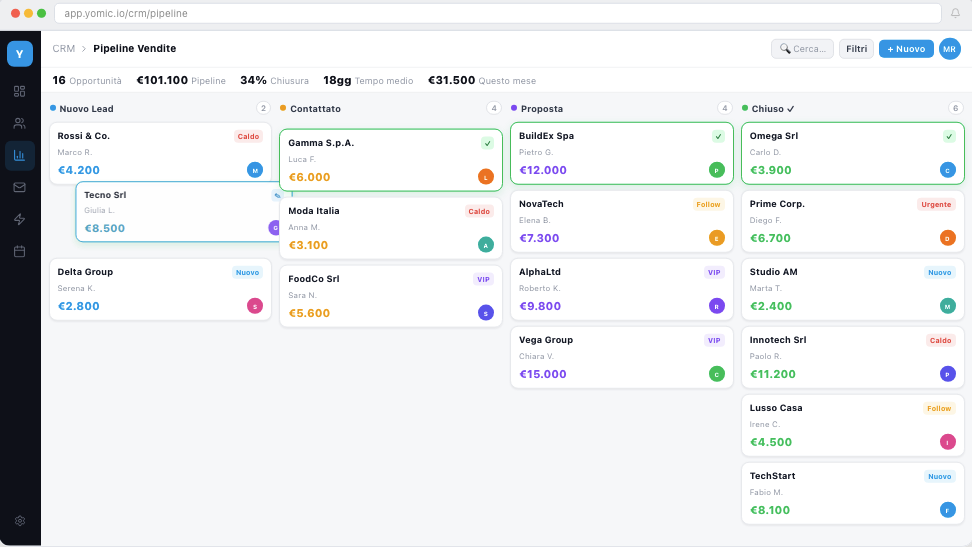Click the 34% Chiusura stat
The width and height of the screenshot is (972, 547).
[275, 81]
